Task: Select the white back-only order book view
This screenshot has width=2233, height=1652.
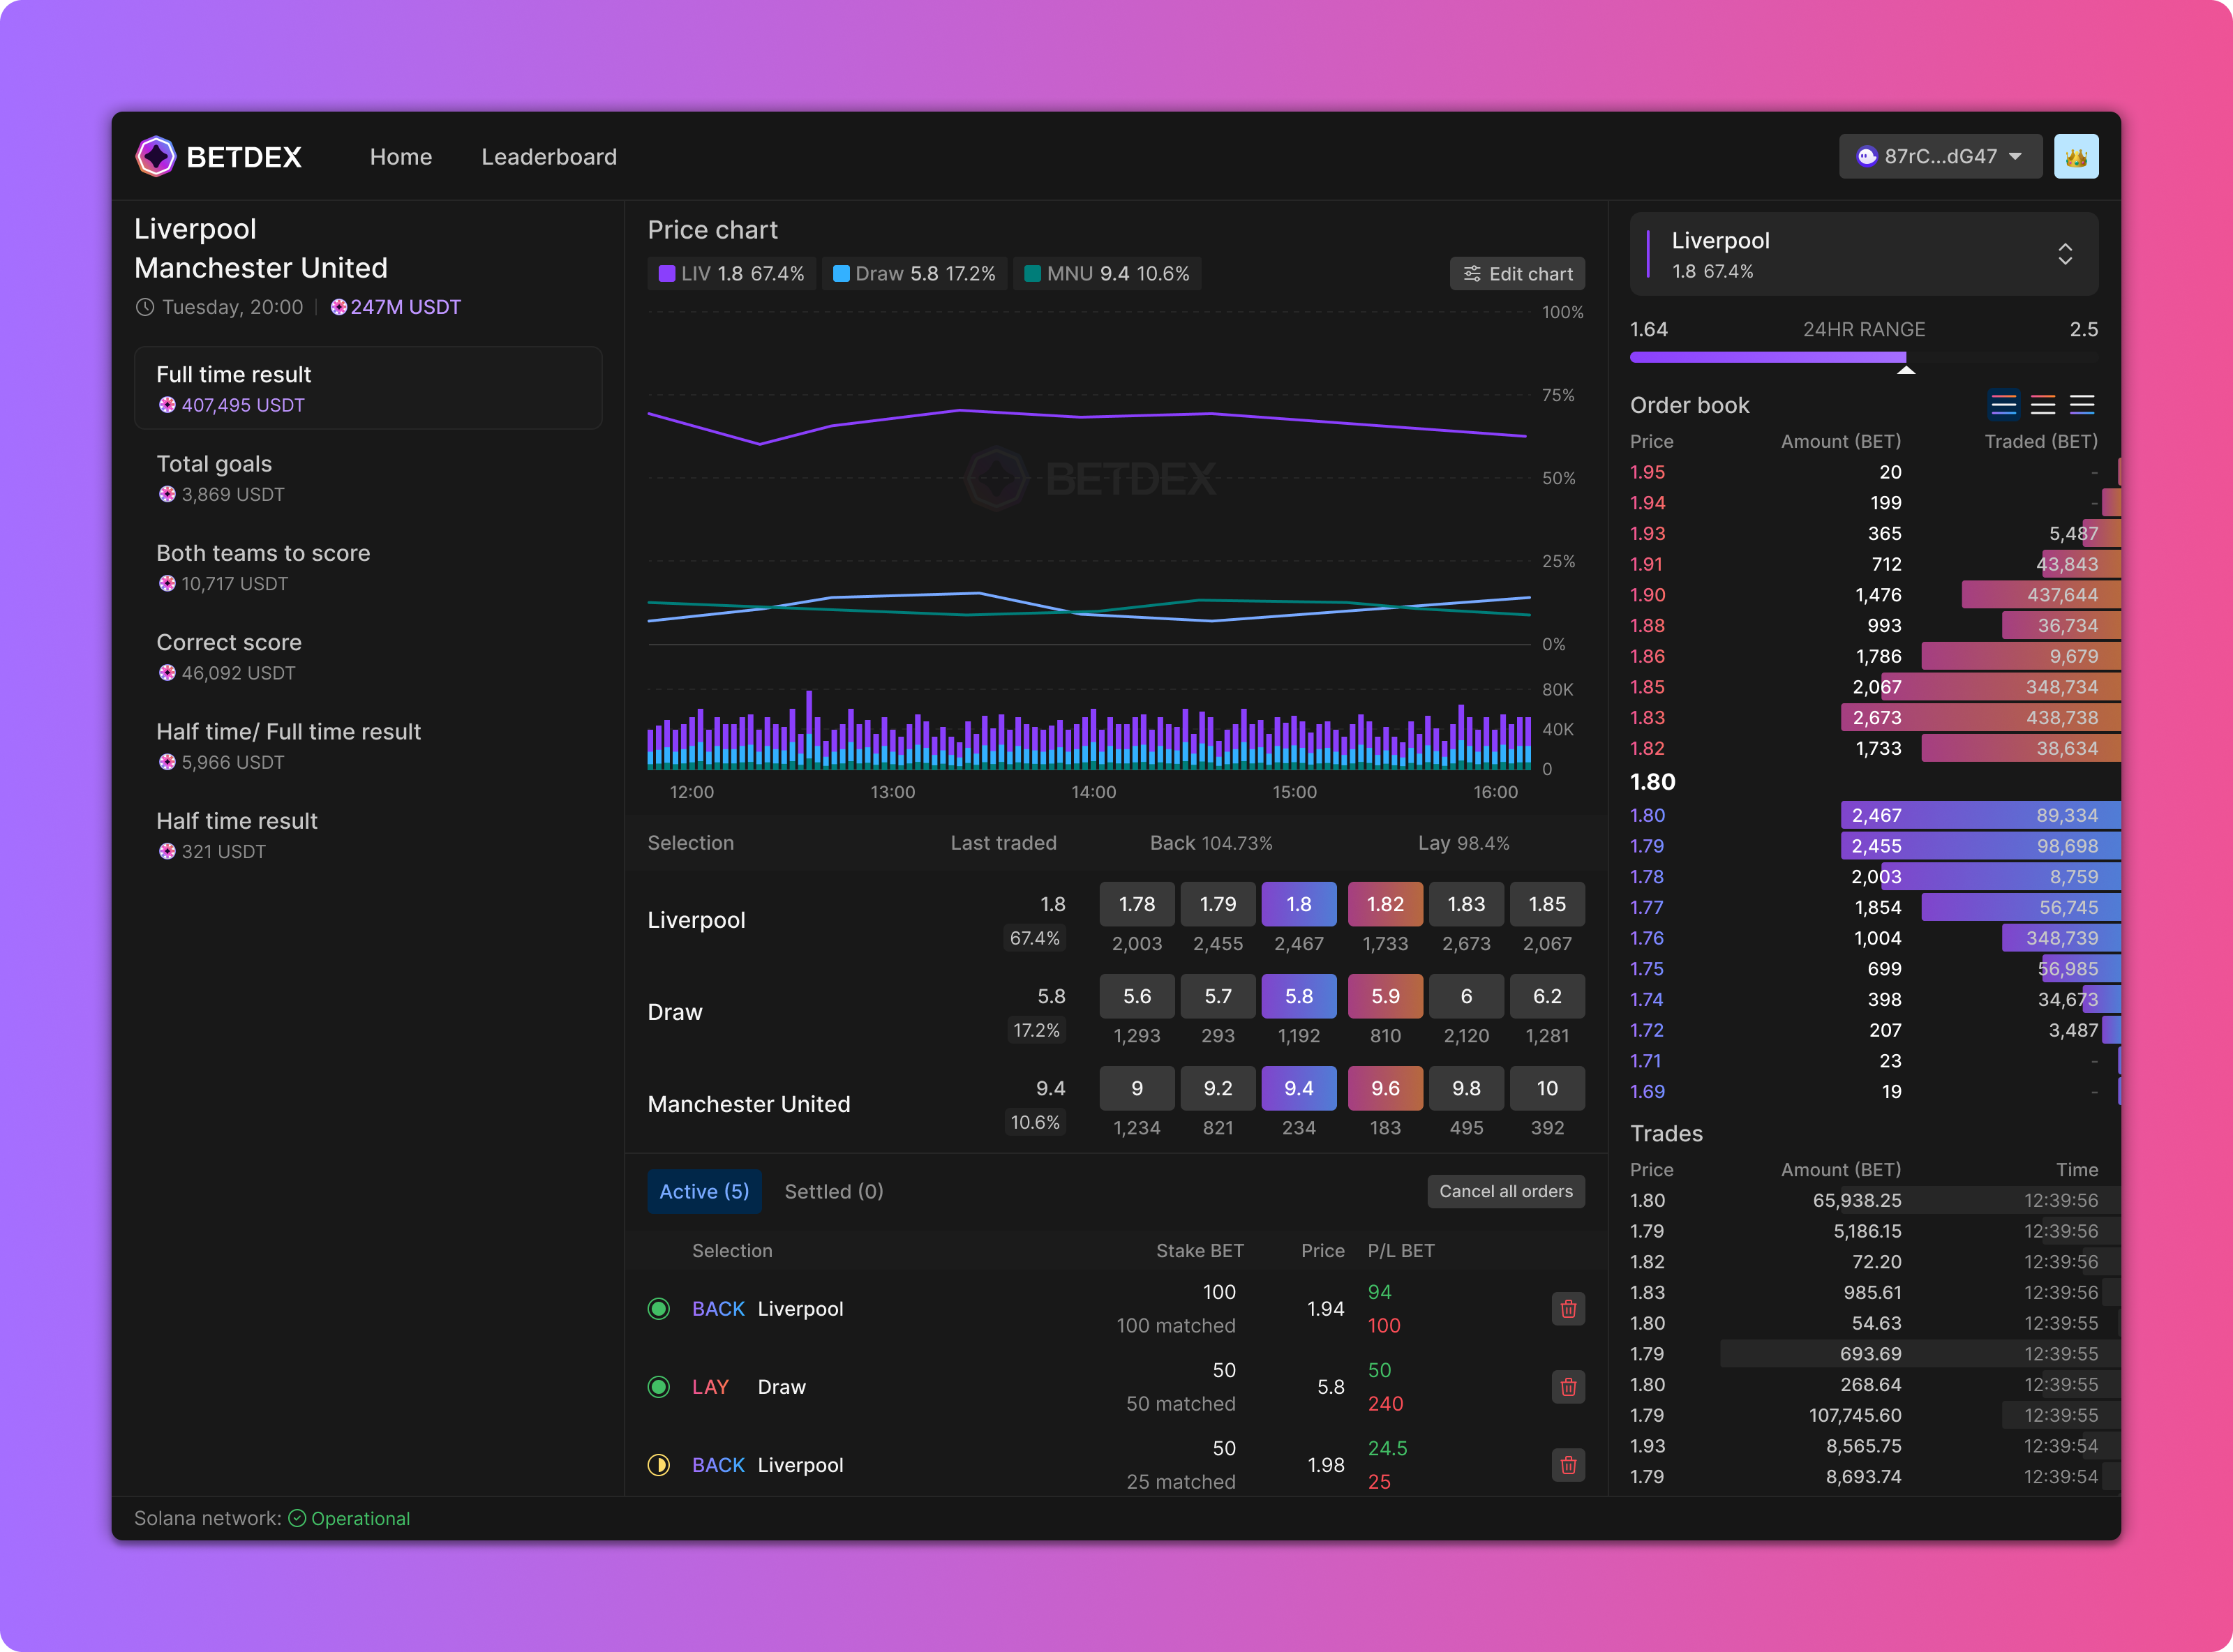Action: coord(2082,405)
